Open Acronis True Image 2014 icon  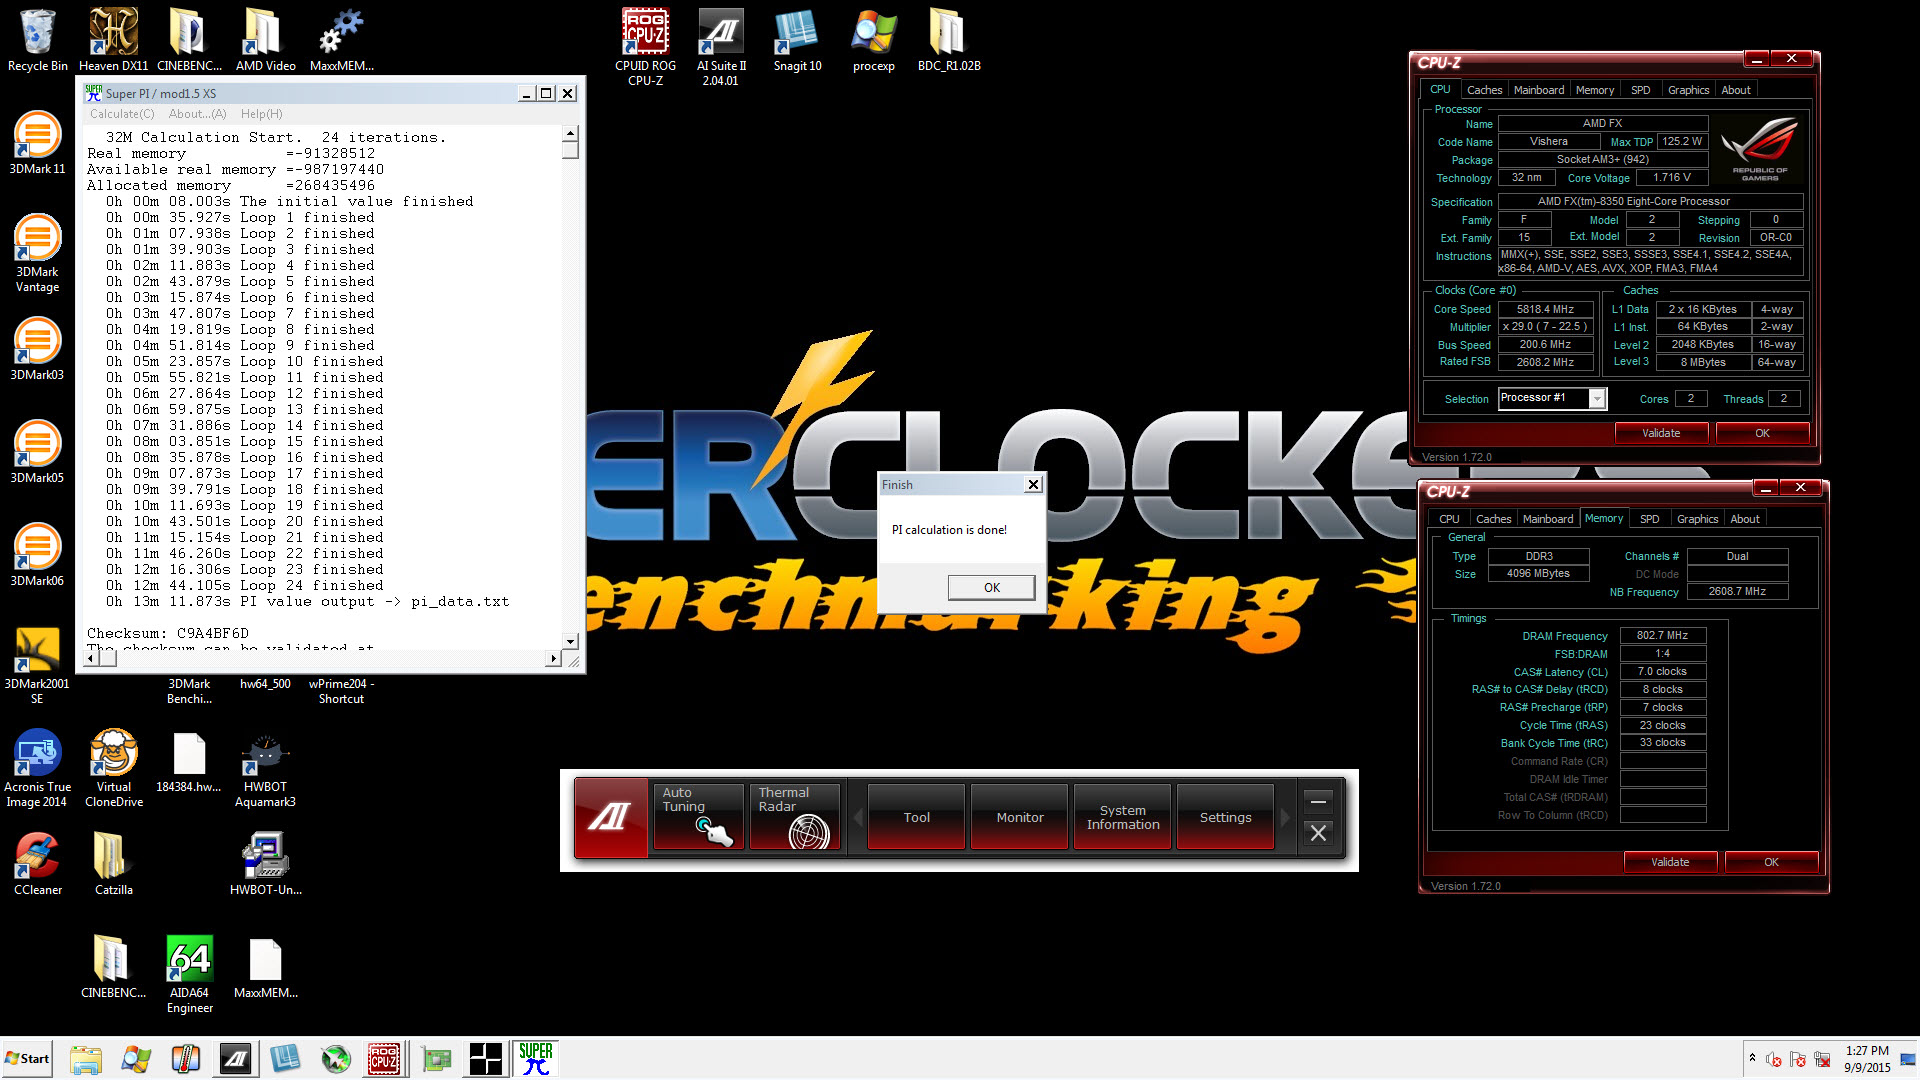37,768
